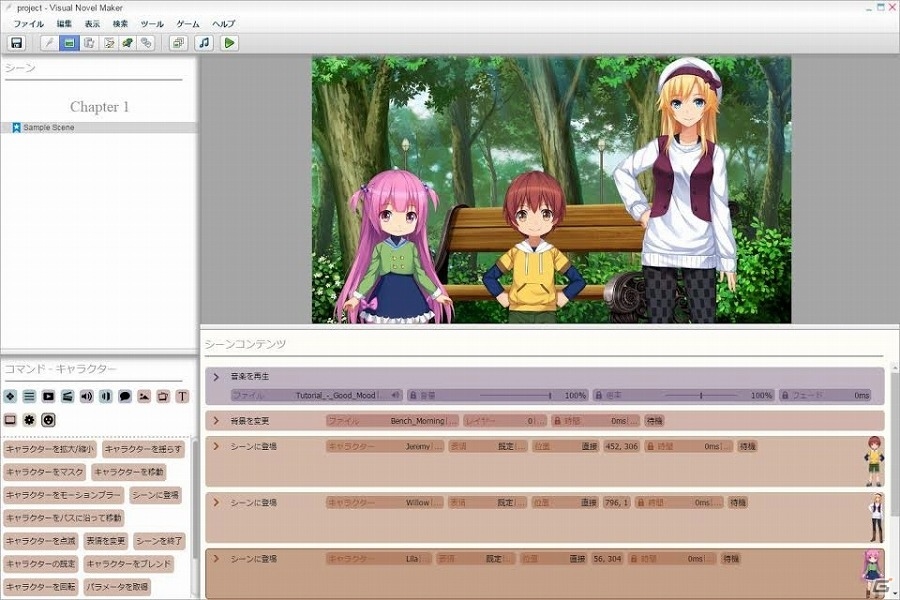Click the キャラクターを拡大/縮小 command button

tap(50, 449)
